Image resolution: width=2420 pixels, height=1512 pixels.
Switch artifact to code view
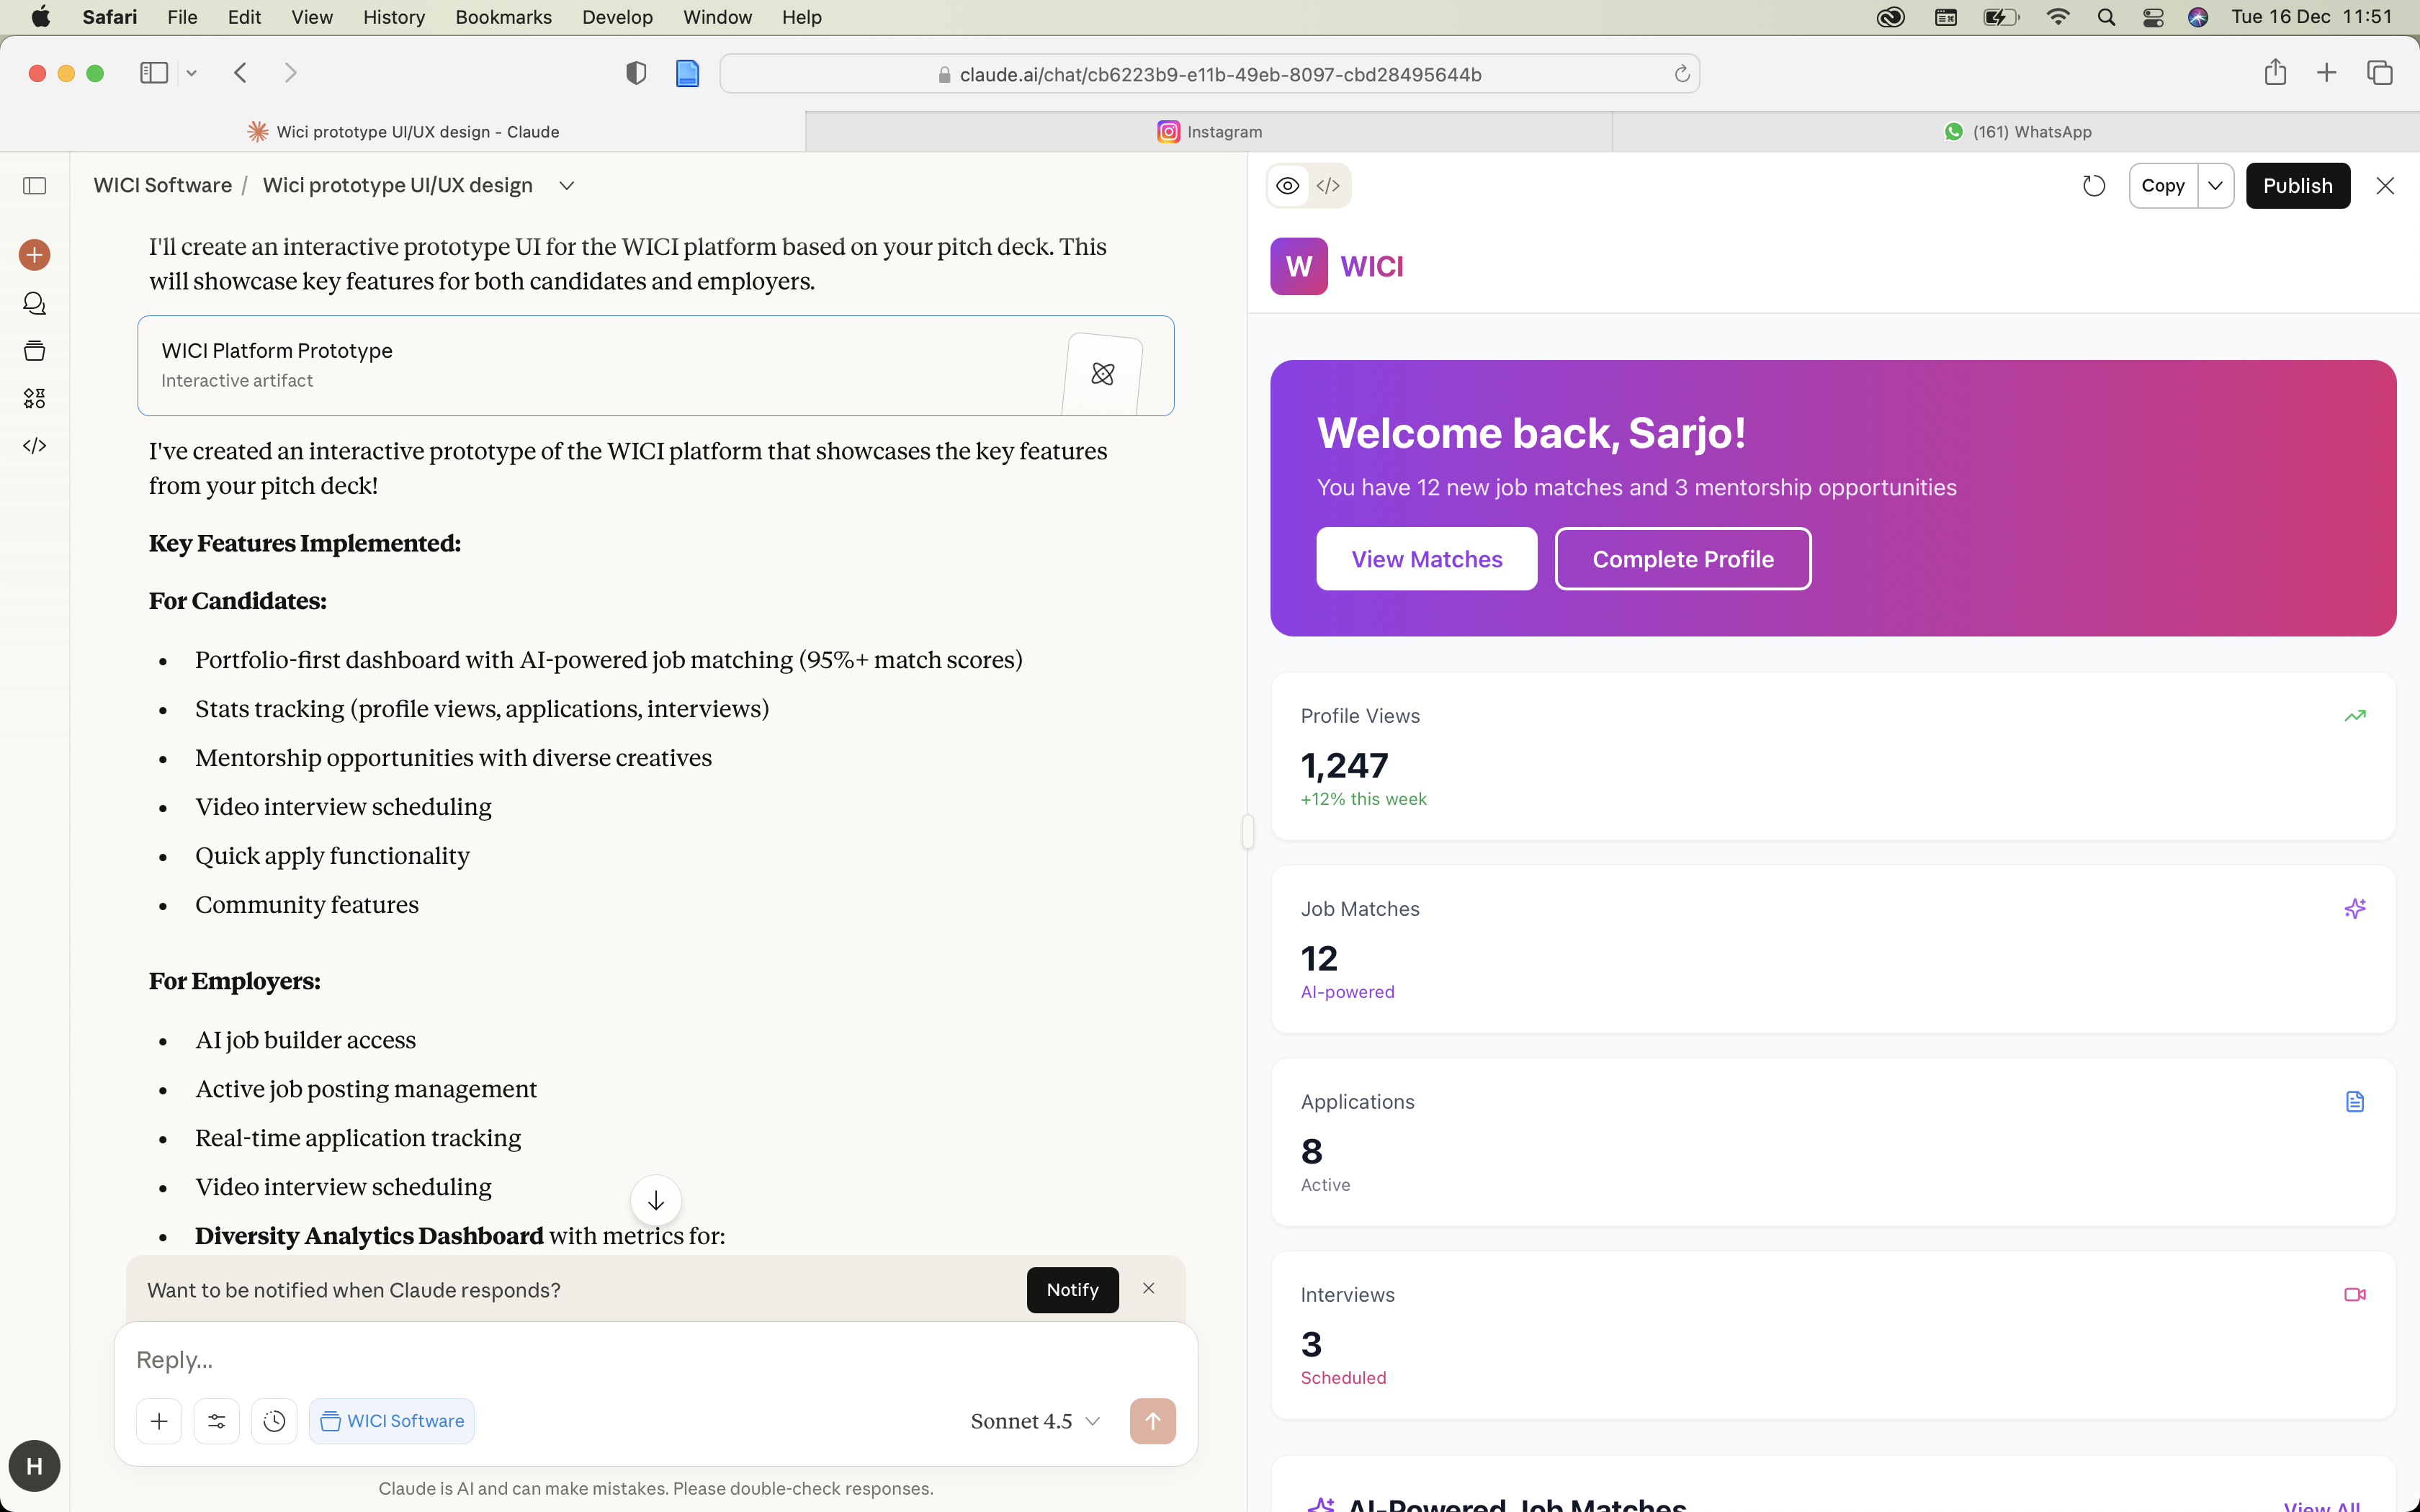[x=1328, y=186]
